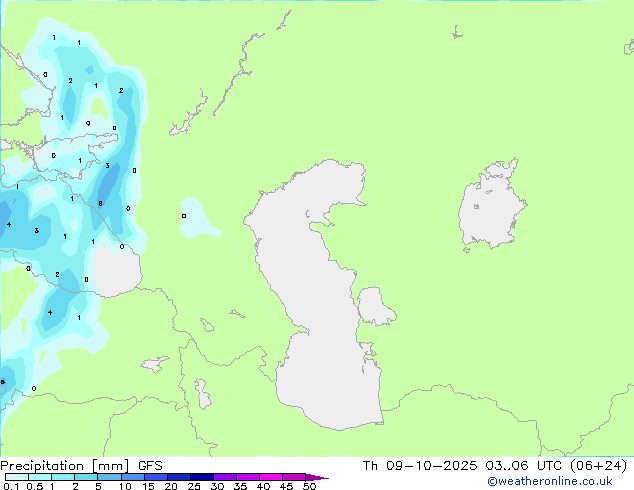
Task: Click the "20" legend label
Action: tap(171, 486)
